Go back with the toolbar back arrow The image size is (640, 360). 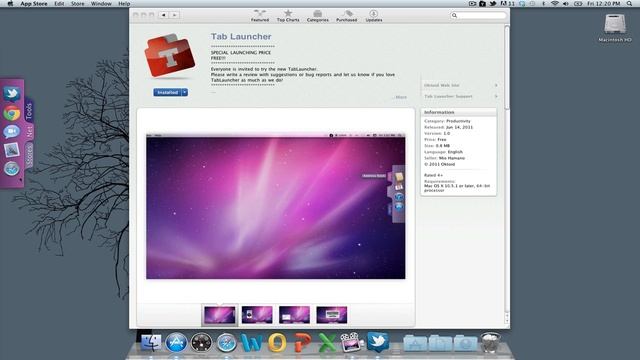(x=164, y=15)
